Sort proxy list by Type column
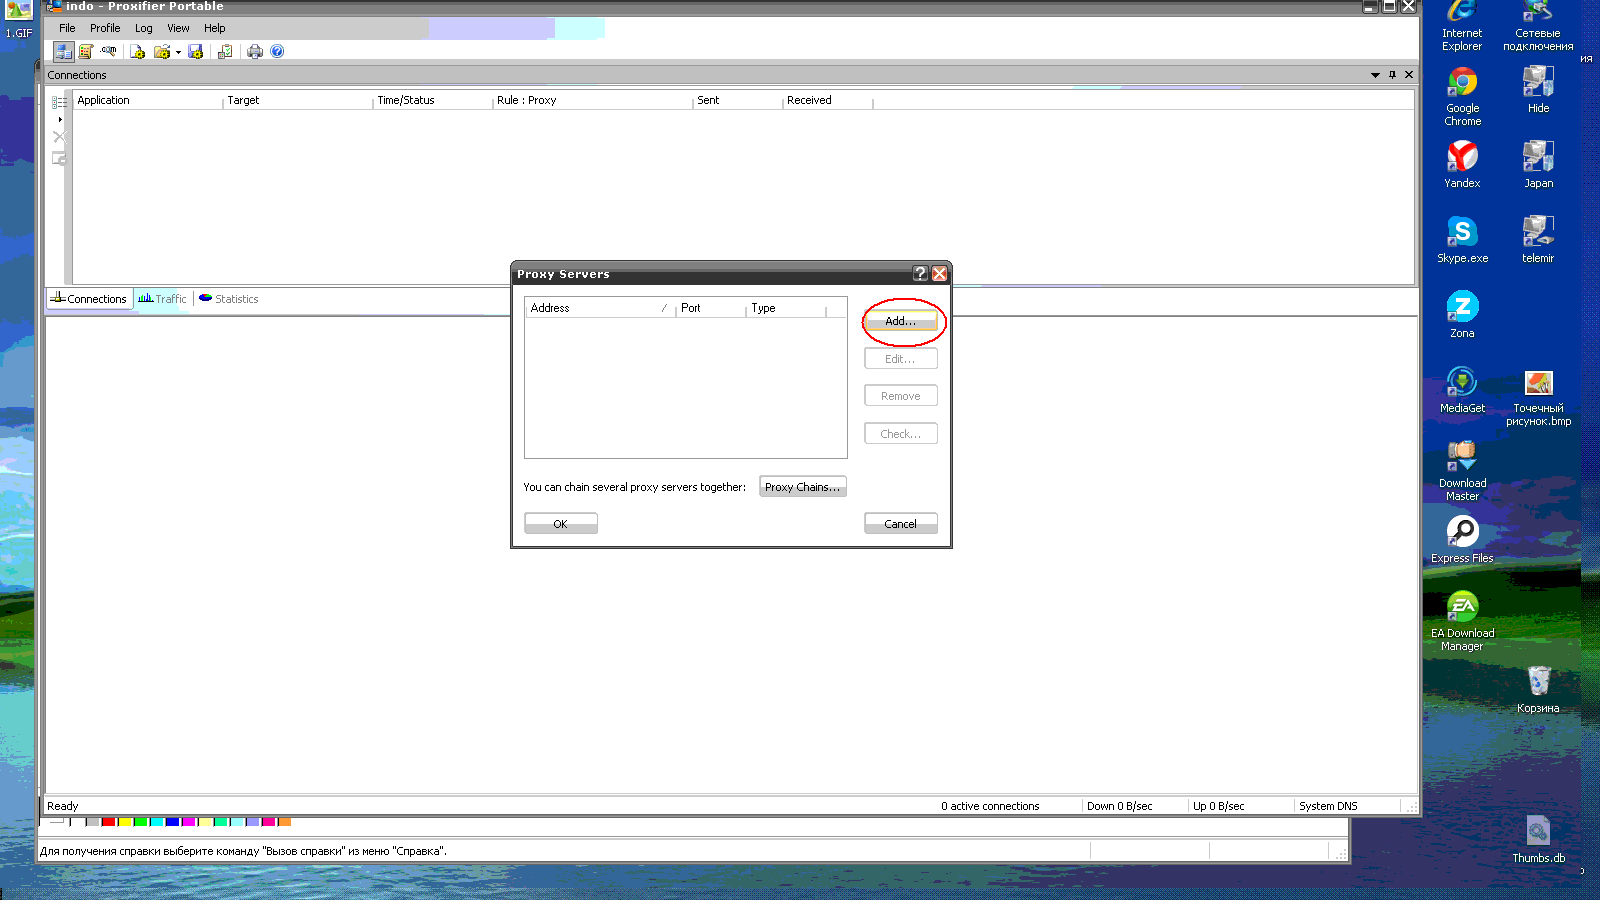 click(x=787, y=308)
